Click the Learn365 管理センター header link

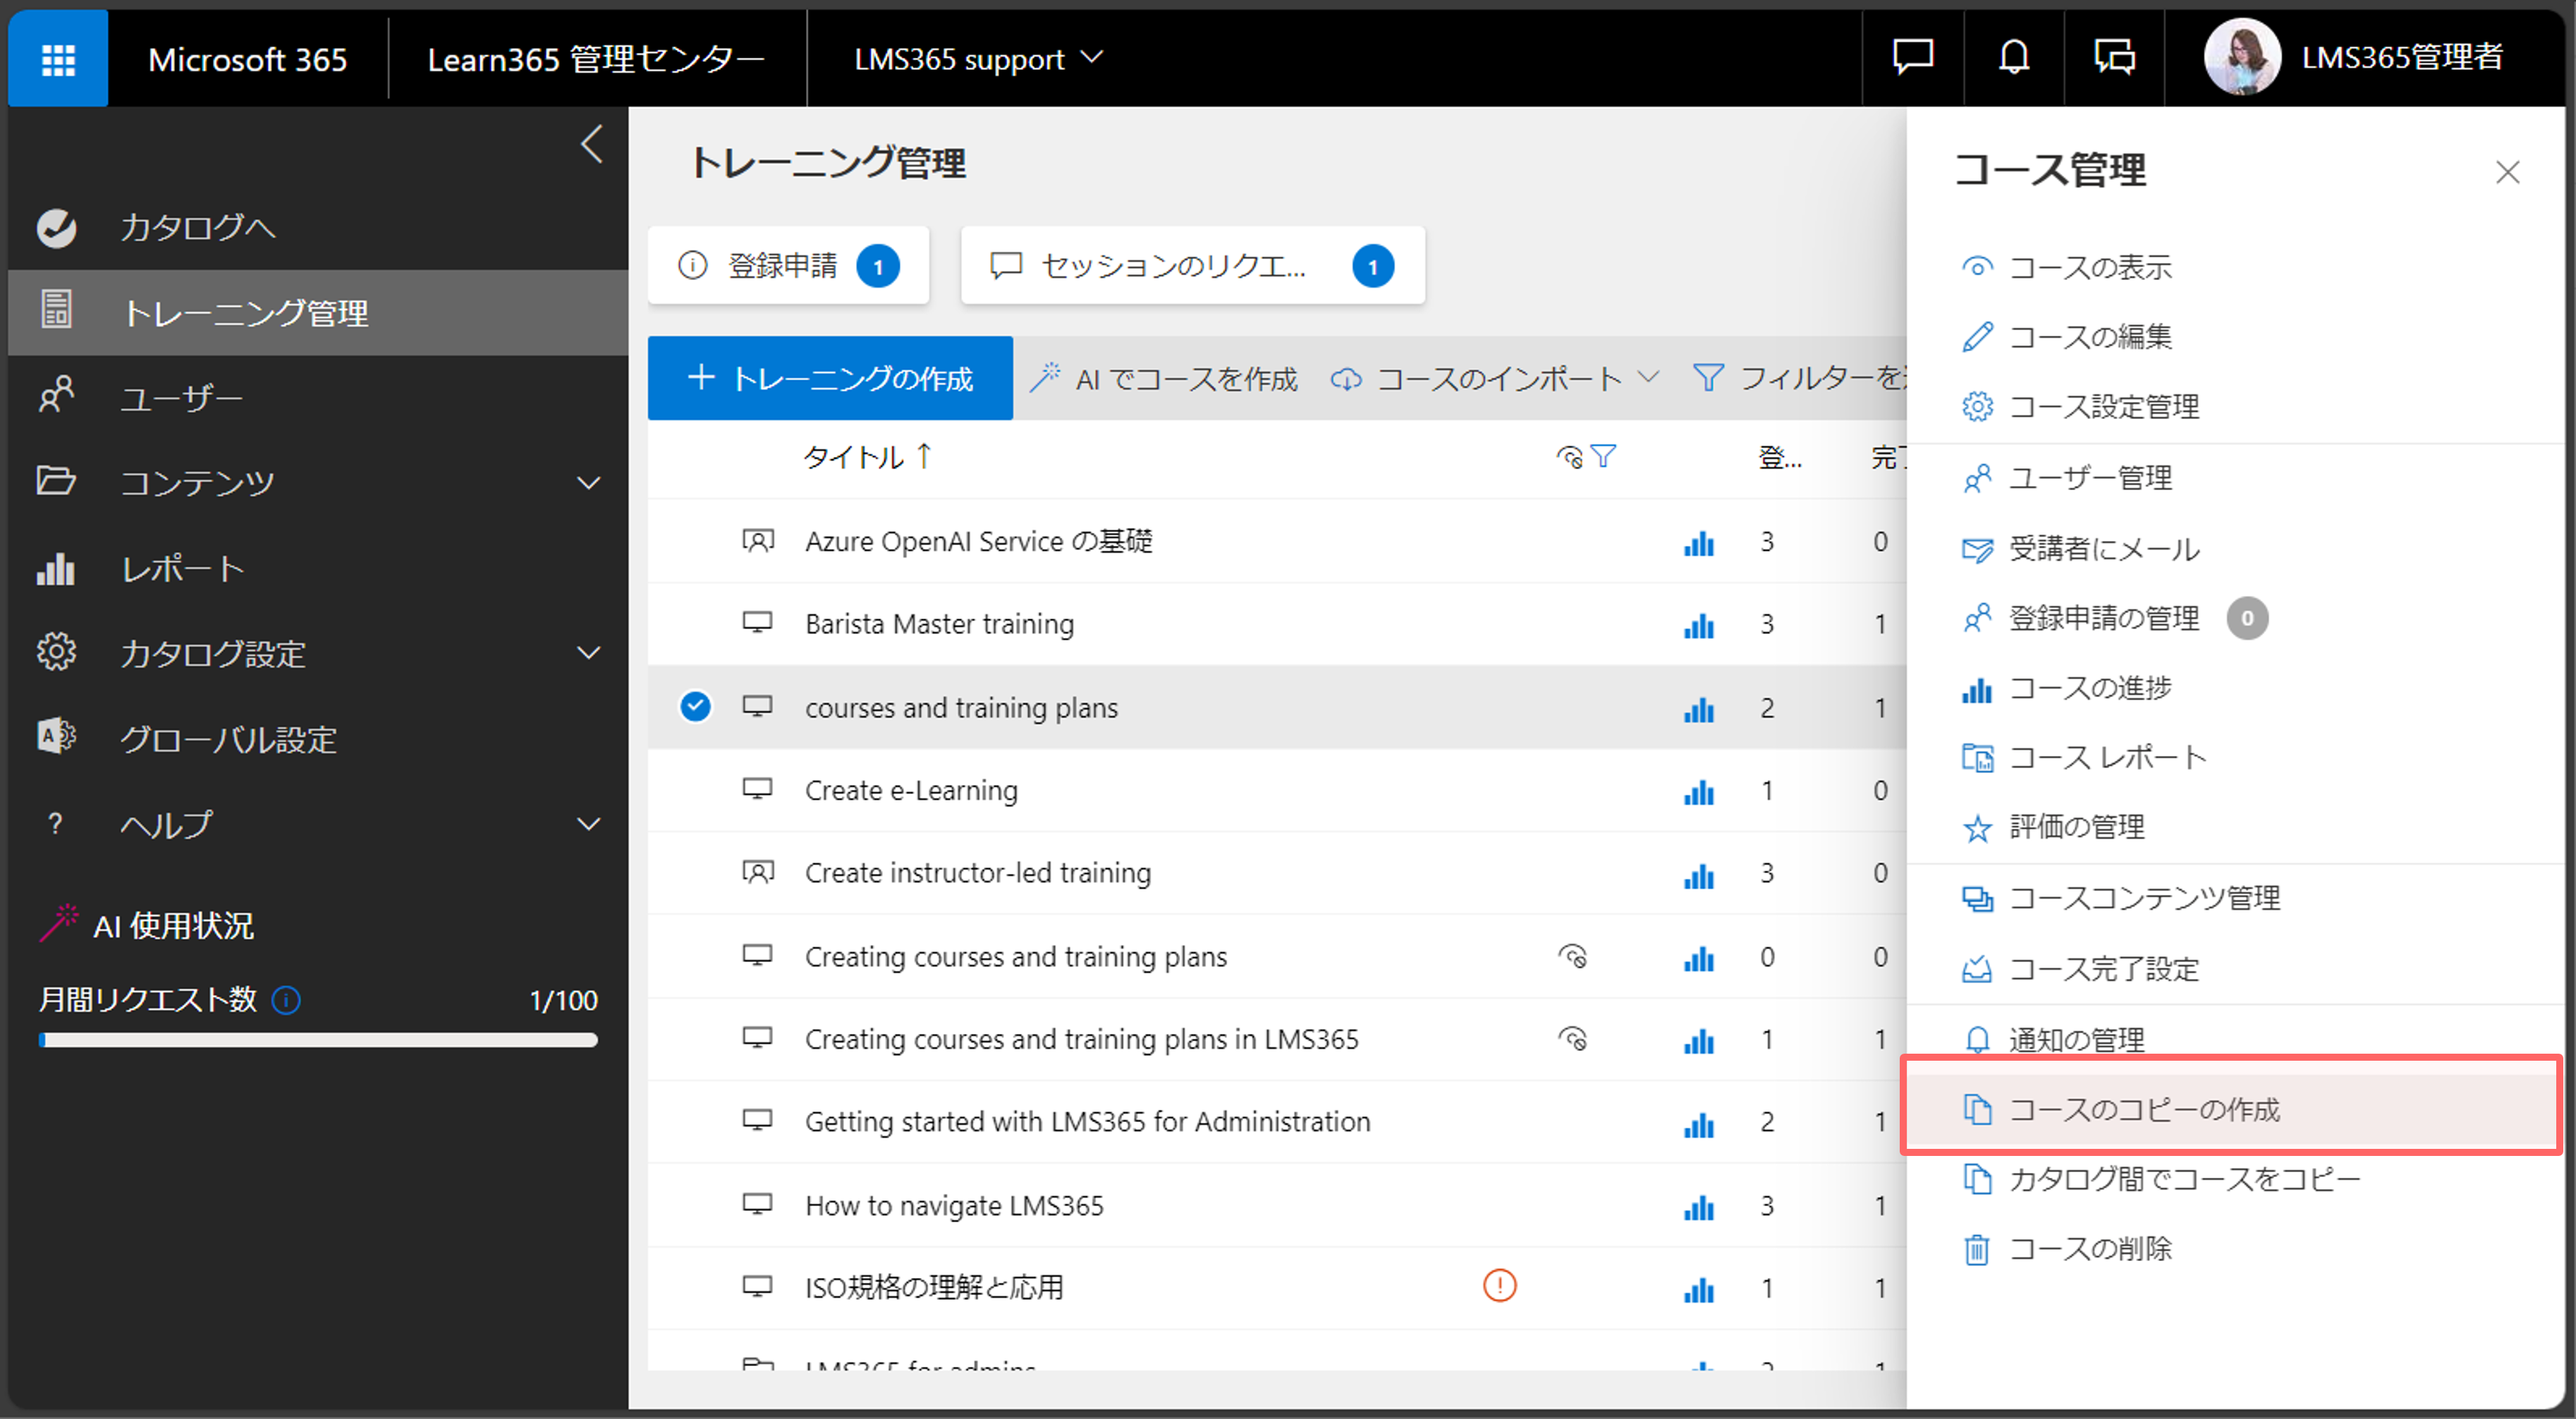click(x=596, y=59)
